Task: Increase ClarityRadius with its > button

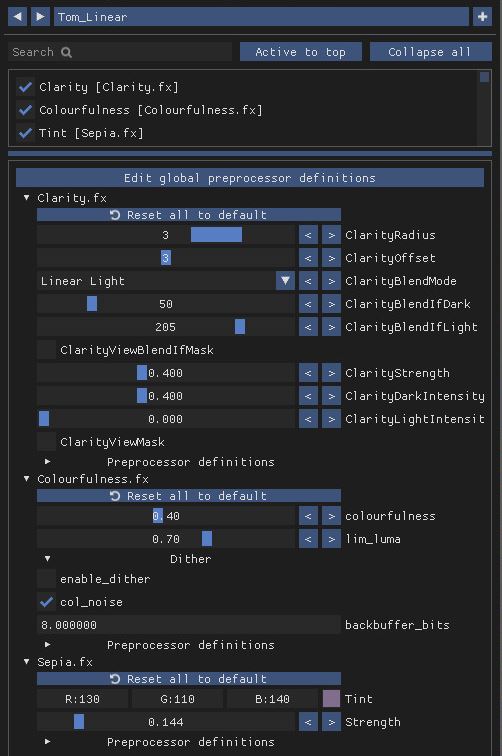Action: (x=331, y=235)
